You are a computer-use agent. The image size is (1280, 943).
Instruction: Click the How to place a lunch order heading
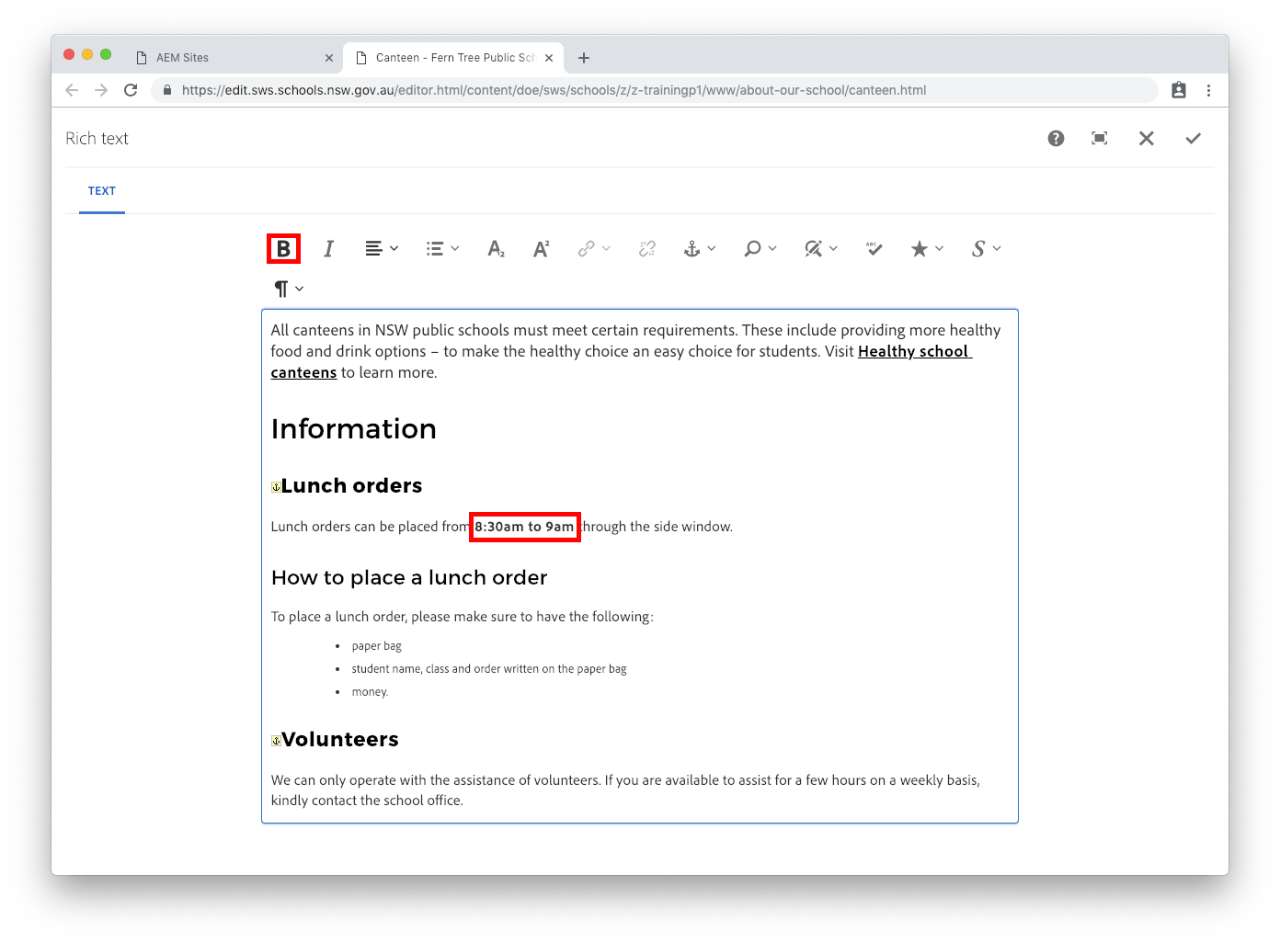point(409,578)
